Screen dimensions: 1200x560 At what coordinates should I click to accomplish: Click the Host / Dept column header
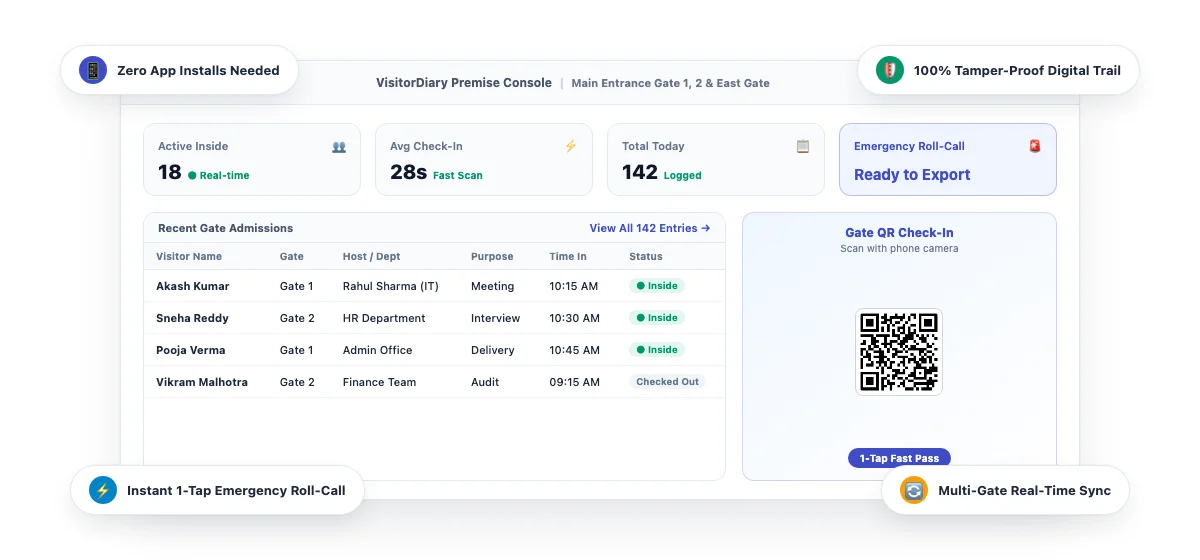(372, 257)
